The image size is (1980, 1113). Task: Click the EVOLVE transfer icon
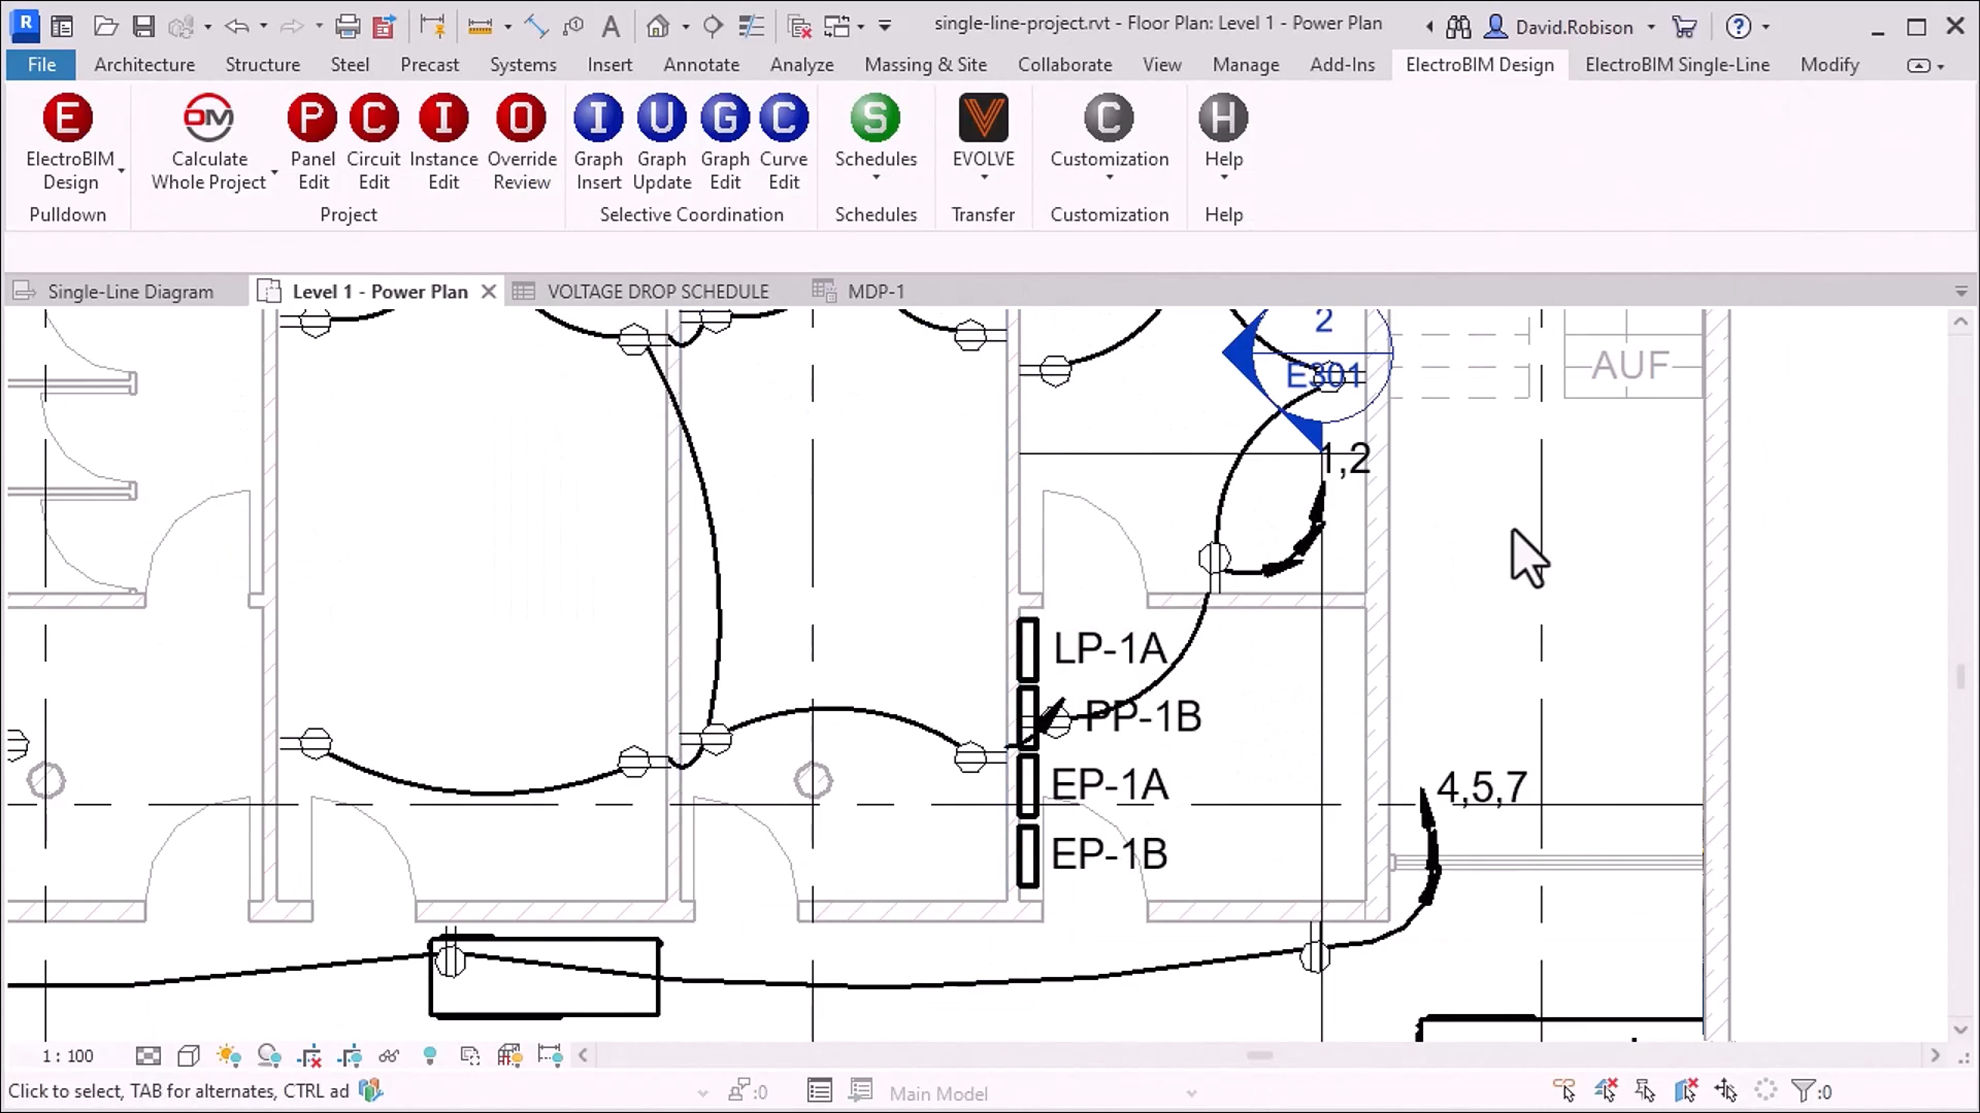point(983,118)
